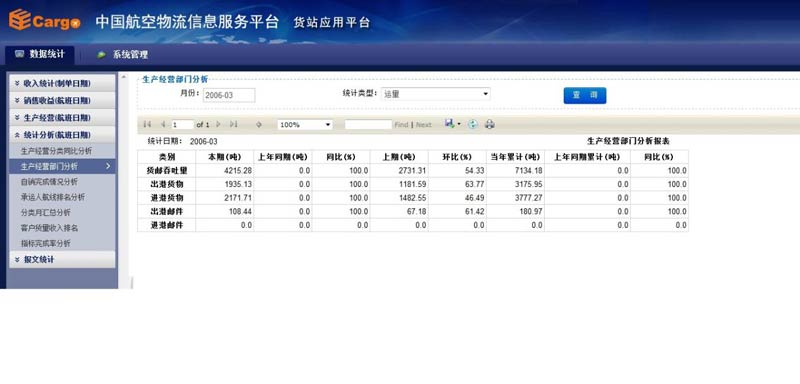
Task: Click the back to parent report icon
Action: 259,124
